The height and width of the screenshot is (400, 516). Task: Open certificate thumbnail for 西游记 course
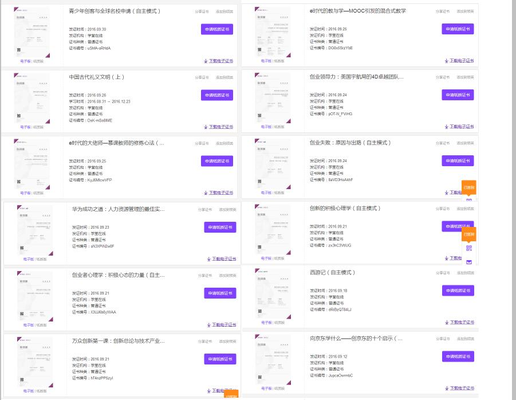273,294
